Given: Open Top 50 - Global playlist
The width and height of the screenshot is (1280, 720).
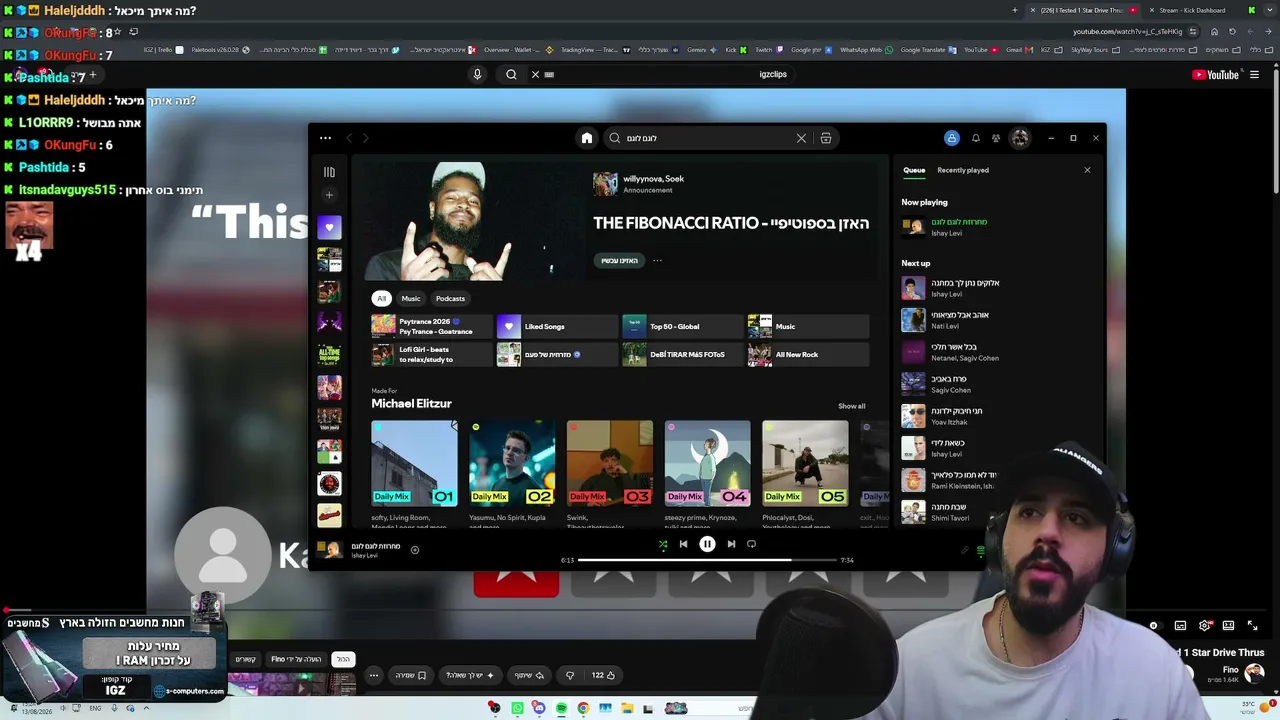Looking at the screenshot, I should pyautogui.click(x=683, y=326).
